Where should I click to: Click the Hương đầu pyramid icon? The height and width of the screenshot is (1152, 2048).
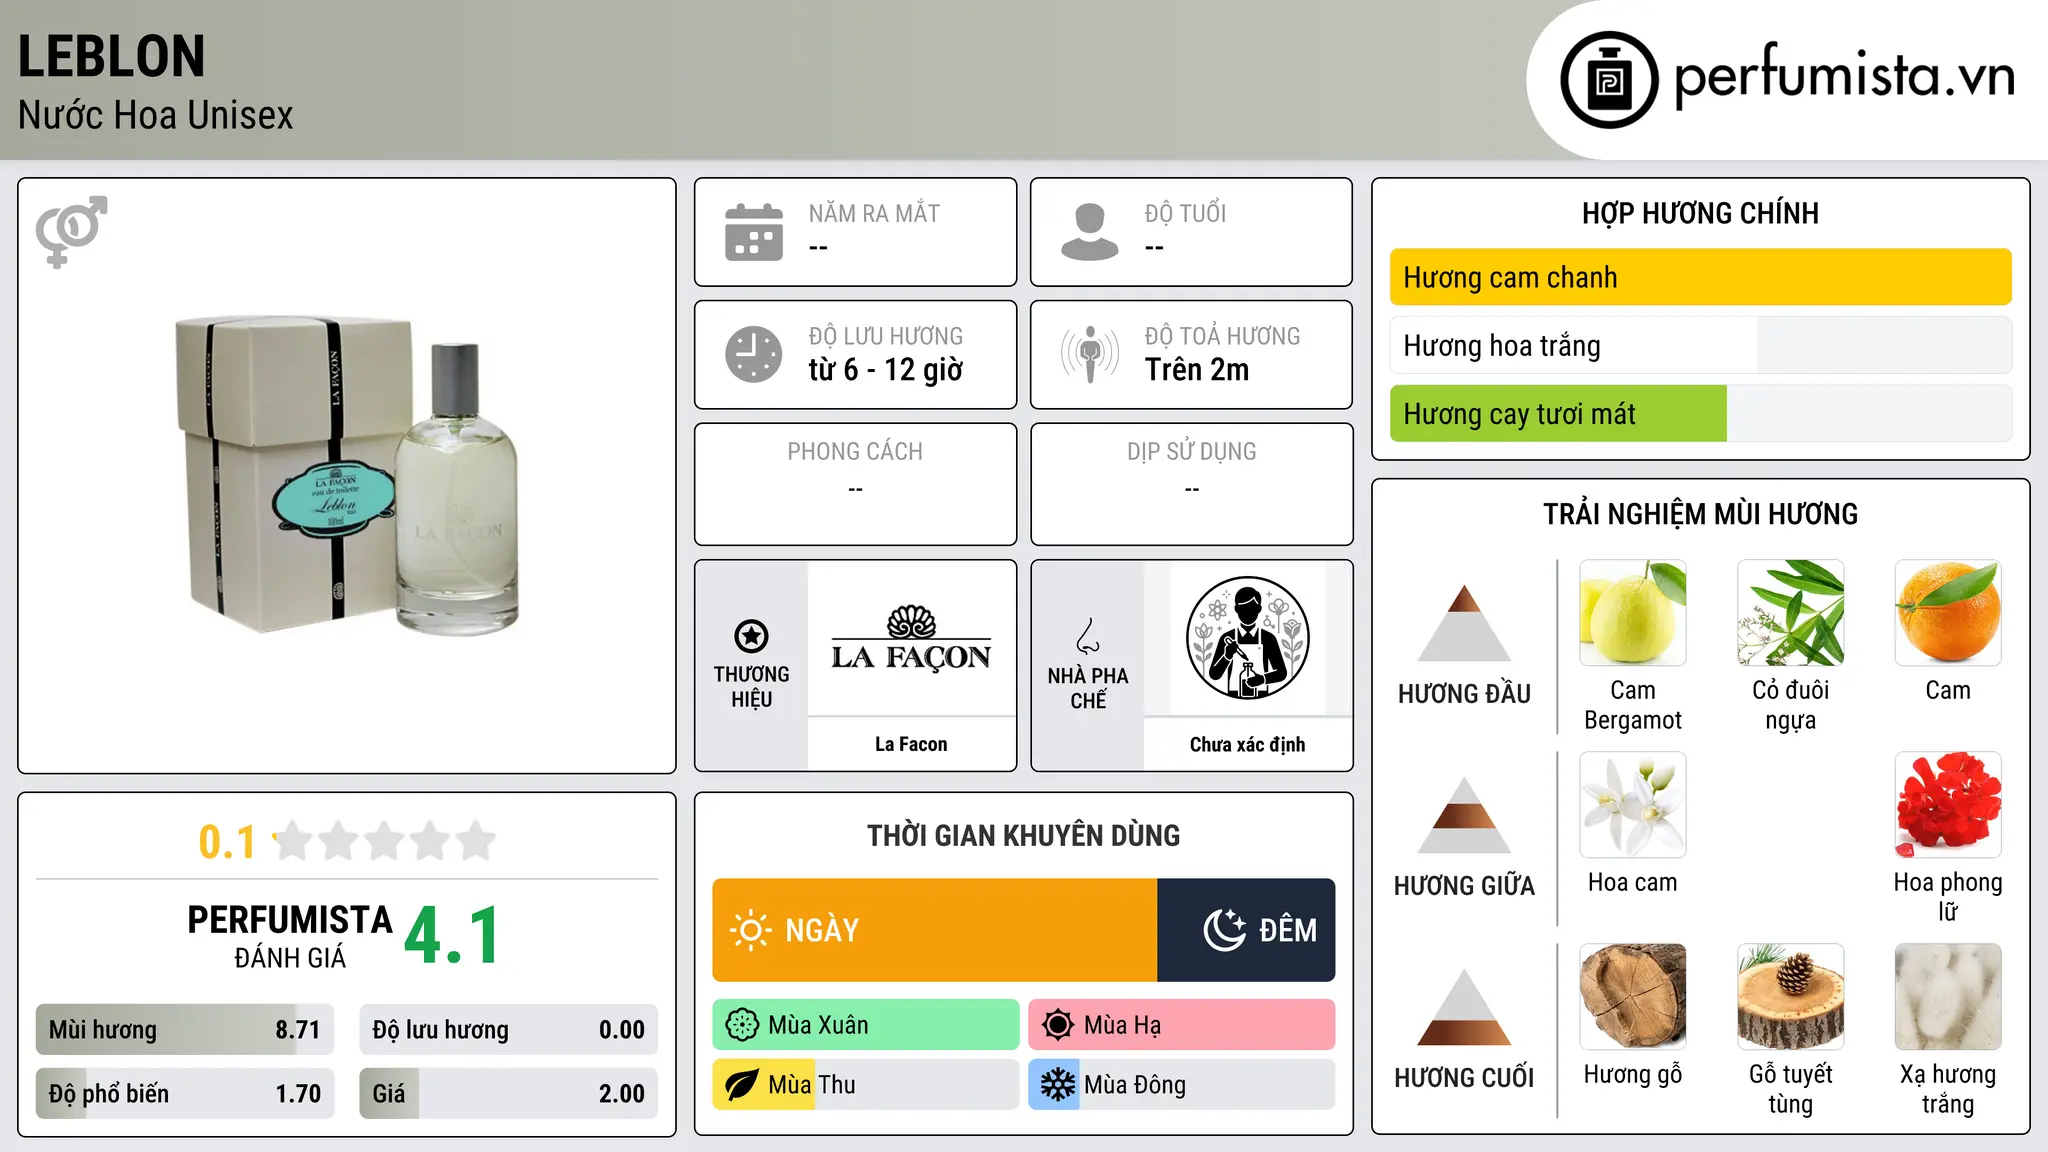click(1465, 623)
